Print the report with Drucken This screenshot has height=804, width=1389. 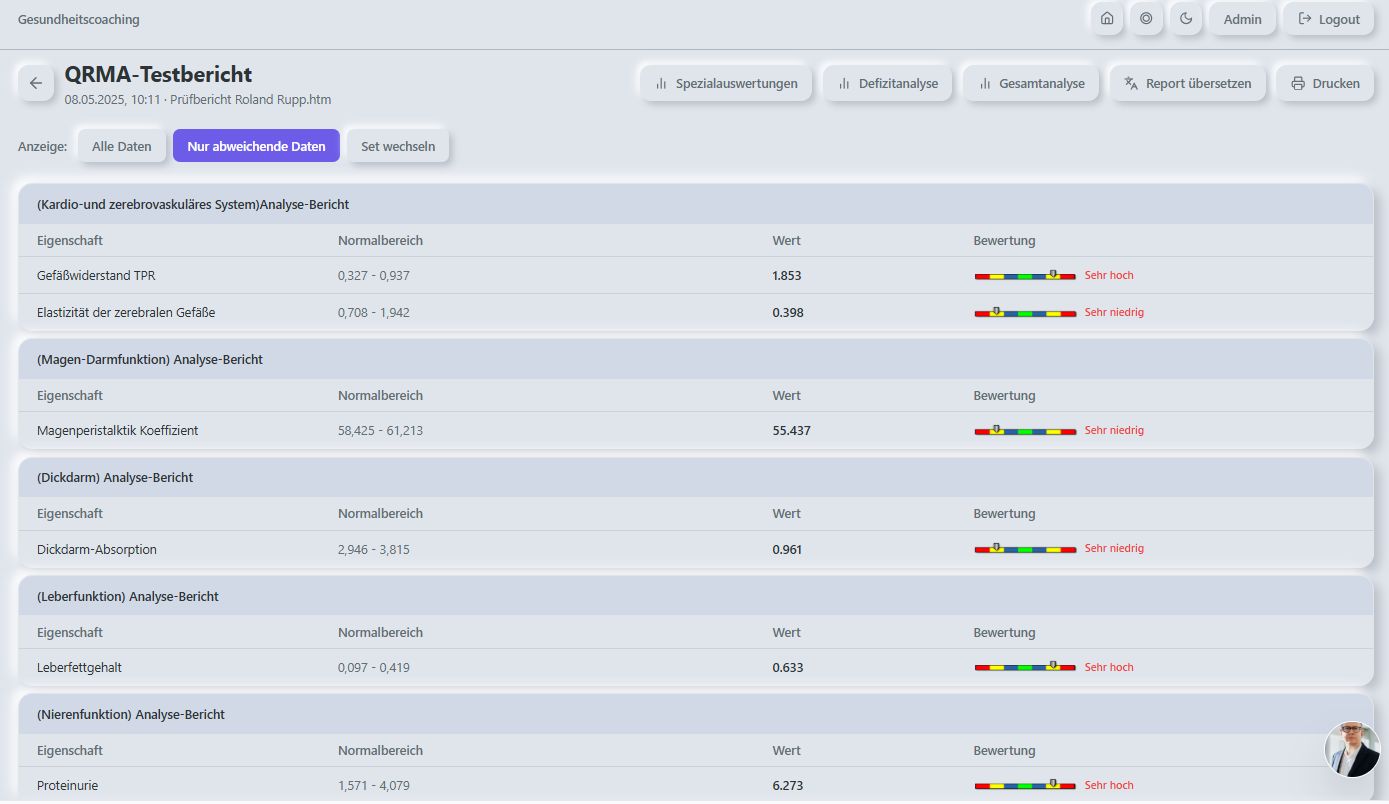1325,83
